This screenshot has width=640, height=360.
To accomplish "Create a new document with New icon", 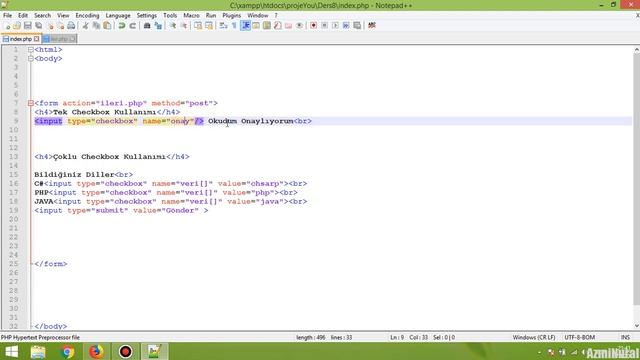I will 7,26.
